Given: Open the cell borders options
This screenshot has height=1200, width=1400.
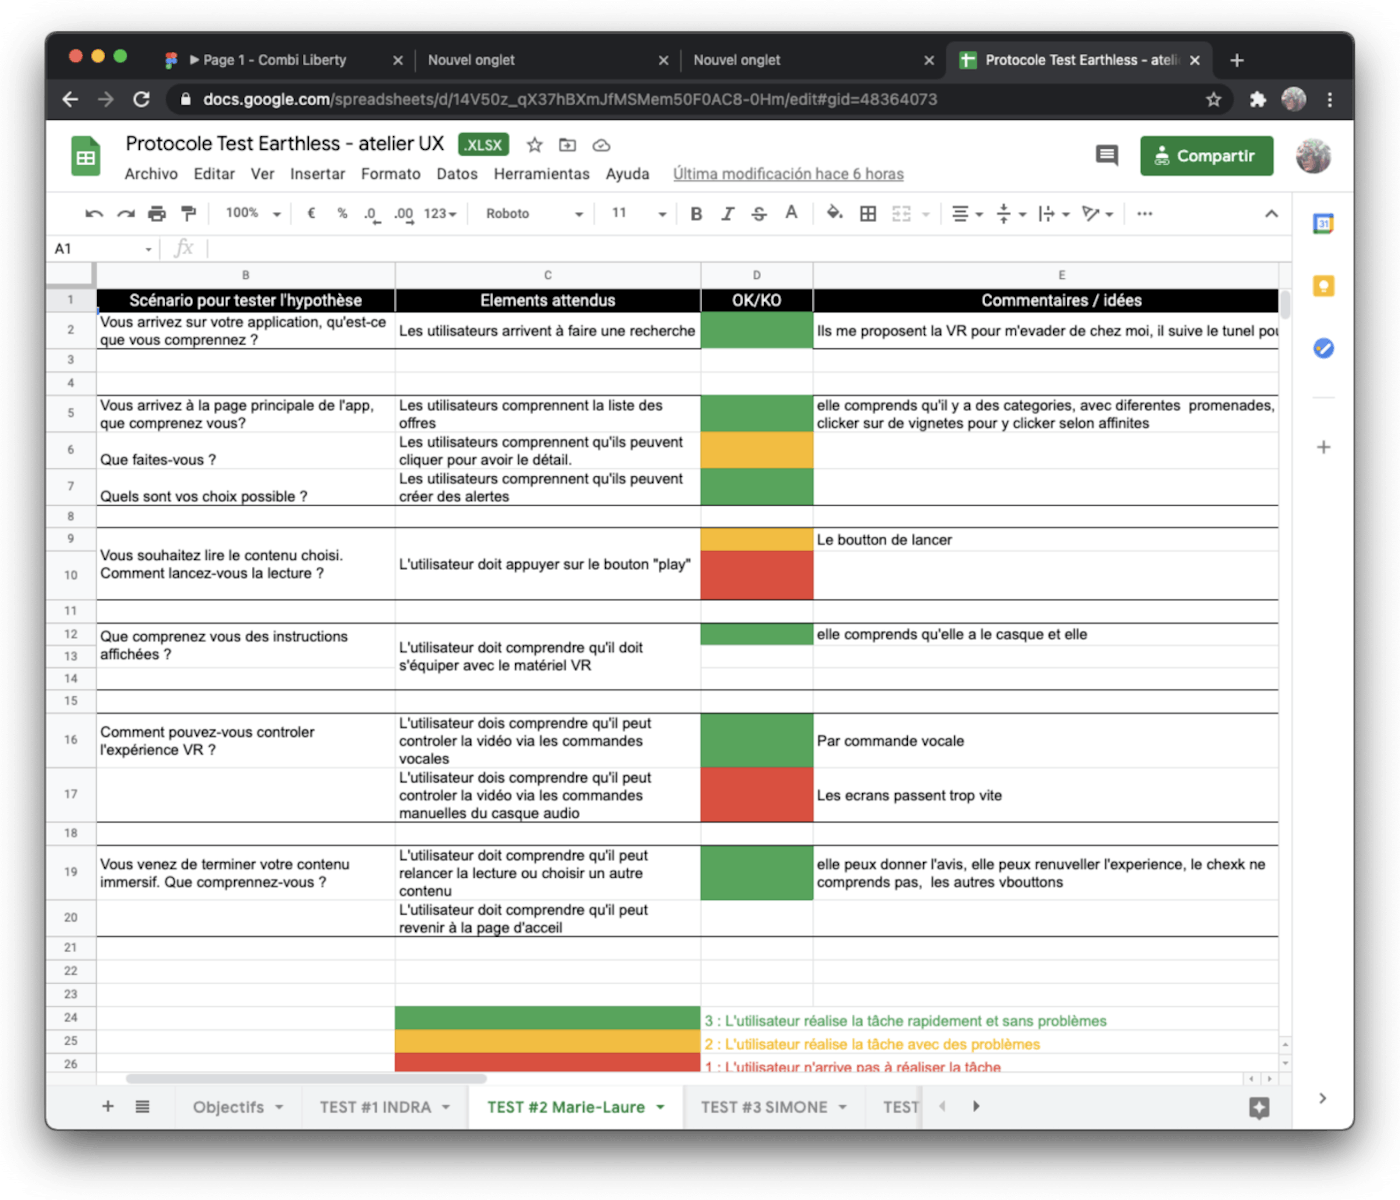Looking at the screenshot, I should click(x=868, y=214).
